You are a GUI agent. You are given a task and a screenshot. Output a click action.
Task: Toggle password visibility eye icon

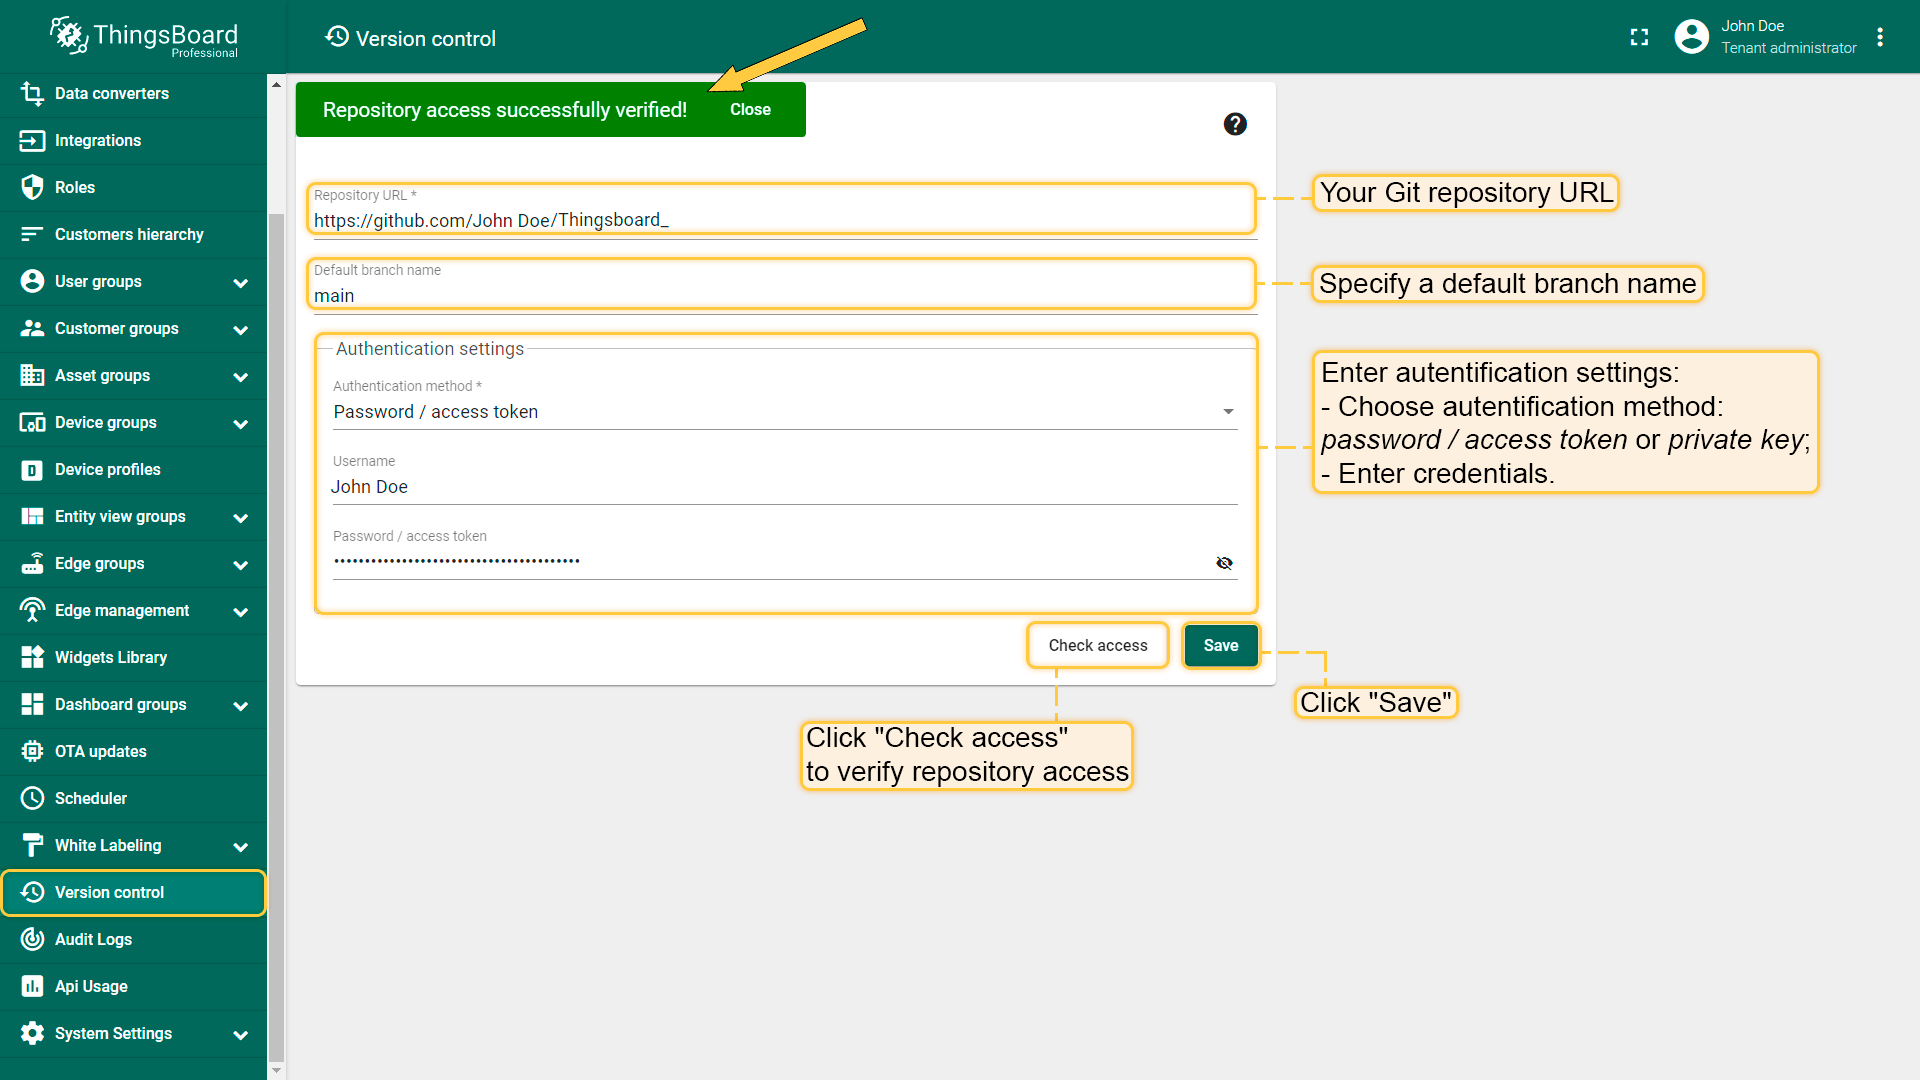(1224, 563)
